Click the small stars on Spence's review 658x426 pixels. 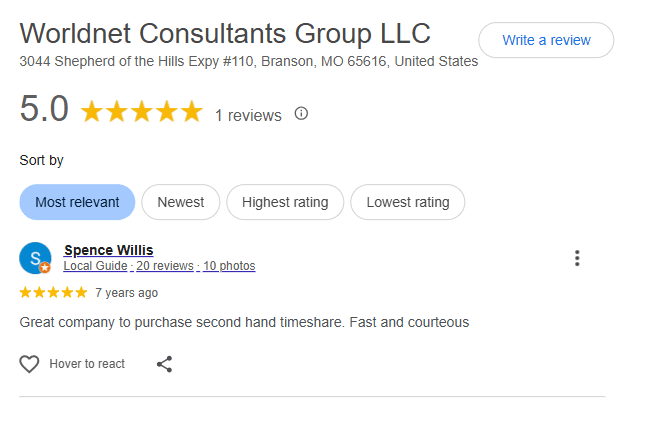(x=53, y=293)
